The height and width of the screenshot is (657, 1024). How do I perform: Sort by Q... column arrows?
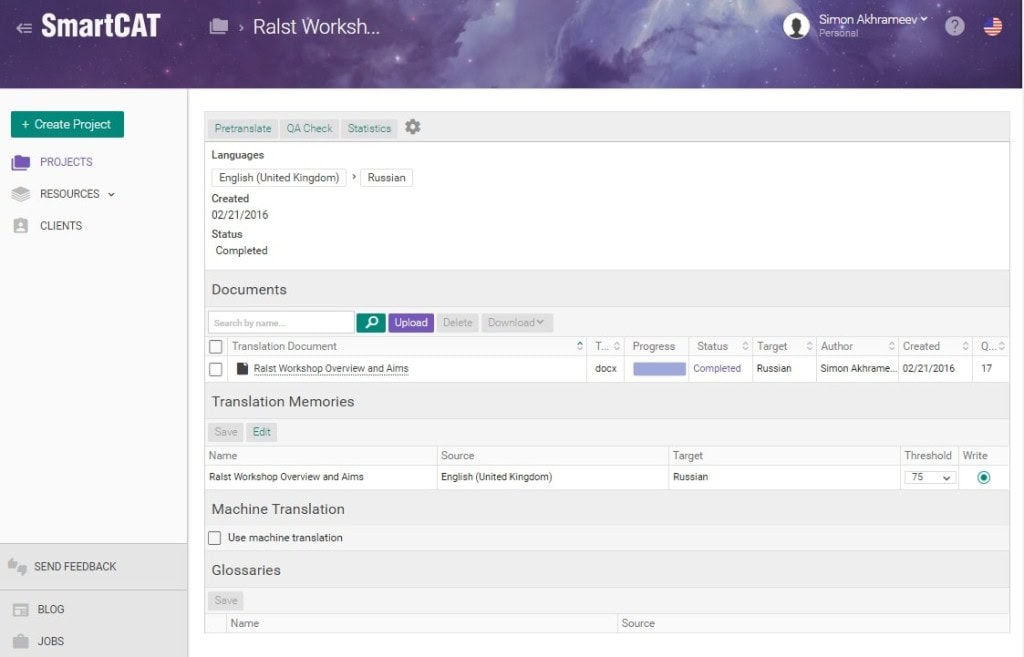(x=1002, y=346)
